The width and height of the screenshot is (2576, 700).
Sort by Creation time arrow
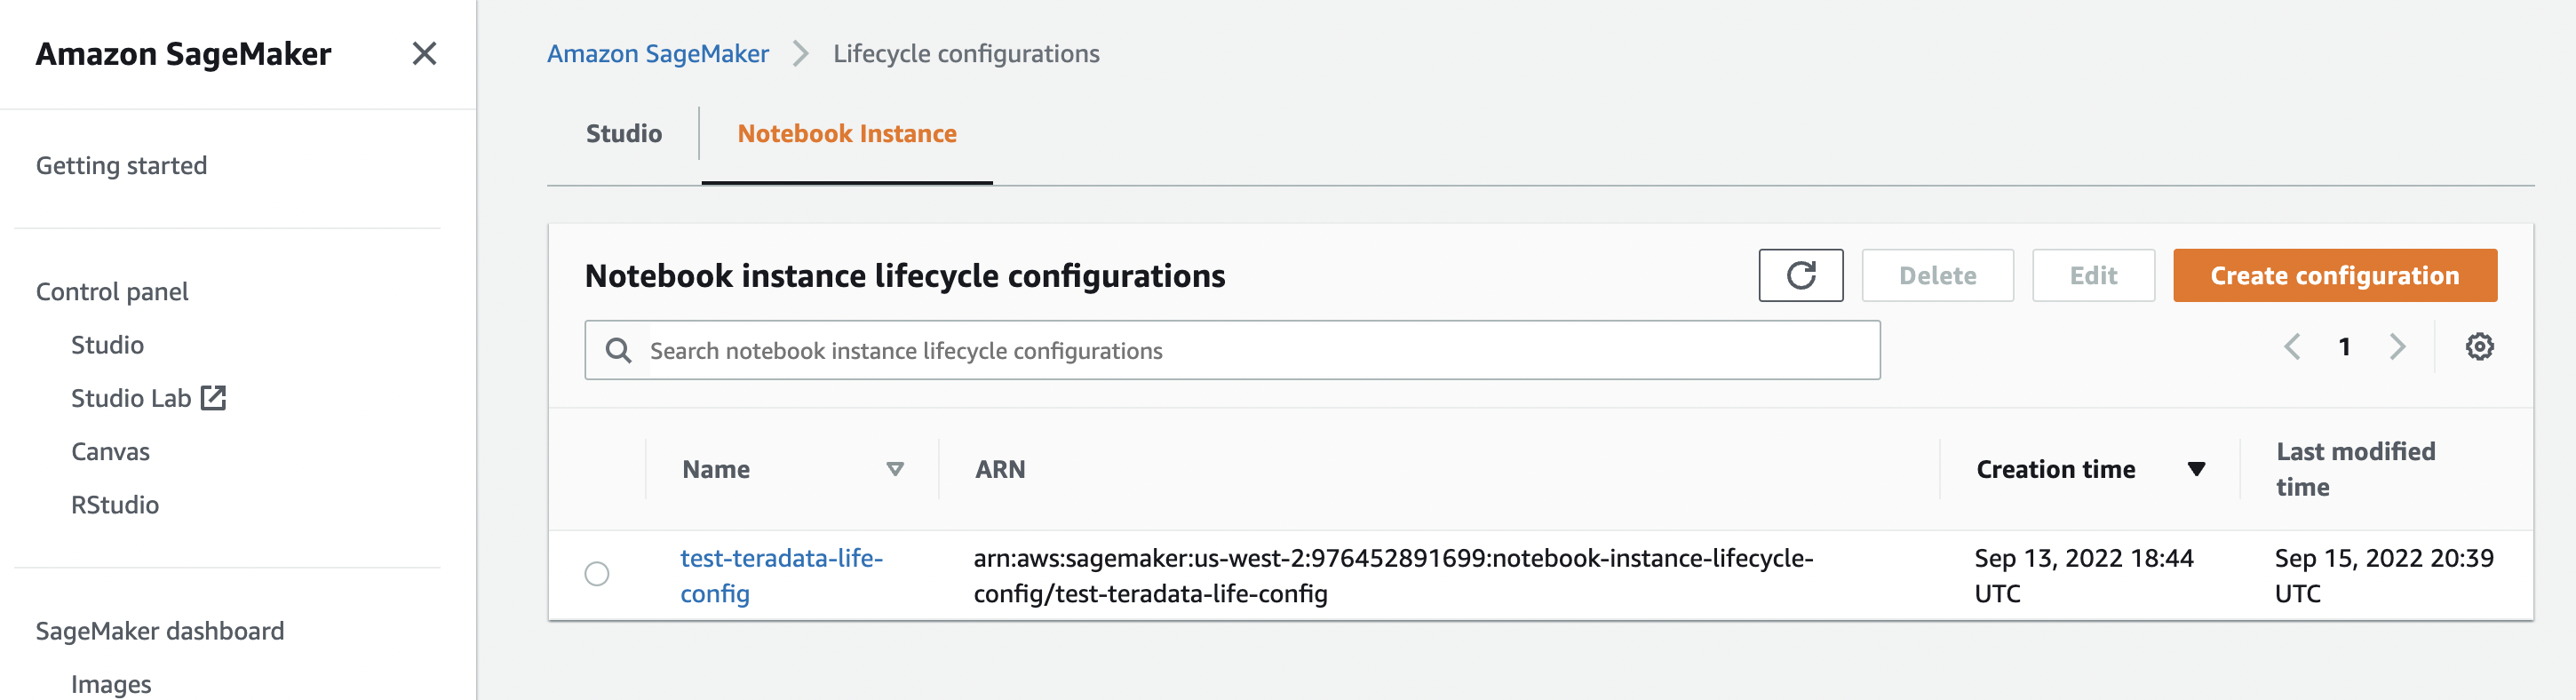tap(2196, 469)
